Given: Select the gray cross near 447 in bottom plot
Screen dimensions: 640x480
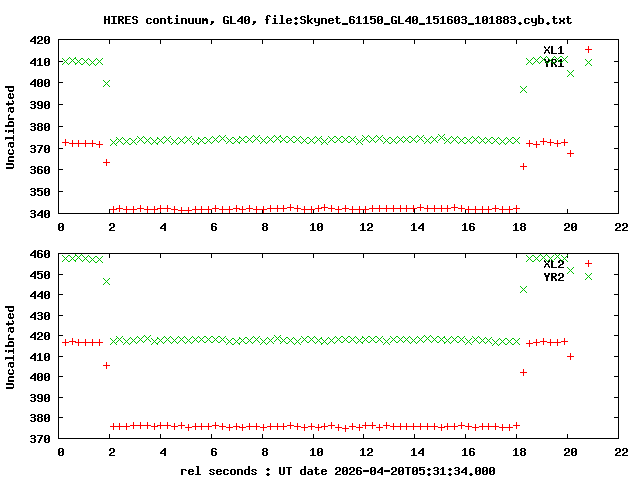Looking at the screenshot, I should pos(106,281).
